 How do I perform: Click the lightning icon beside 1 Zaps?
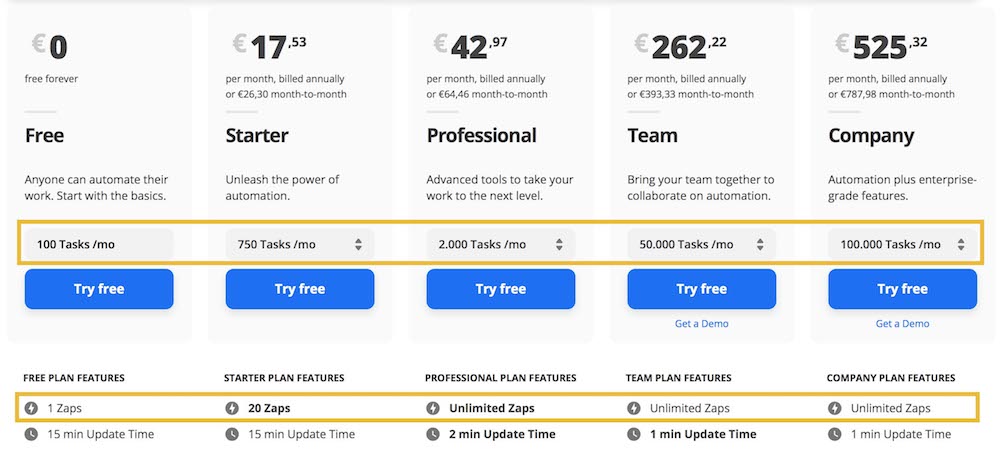[31, 408]
